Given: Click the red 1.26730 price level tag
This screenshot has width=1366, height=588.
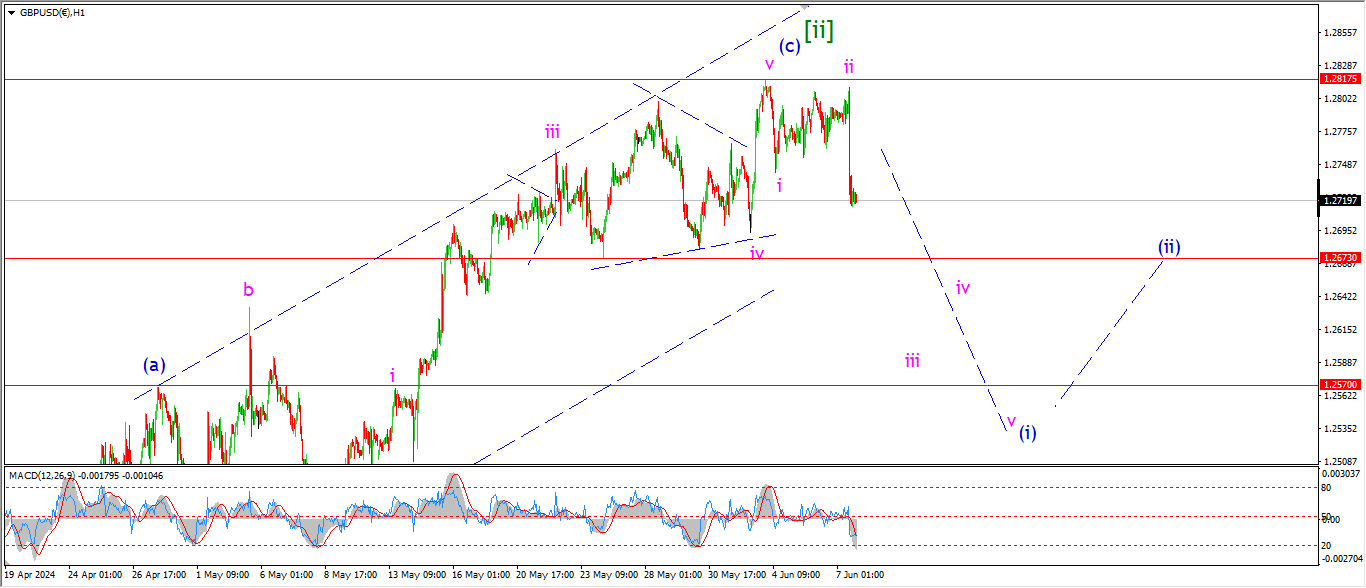Looking at the screenshot, I should 1339,258.
